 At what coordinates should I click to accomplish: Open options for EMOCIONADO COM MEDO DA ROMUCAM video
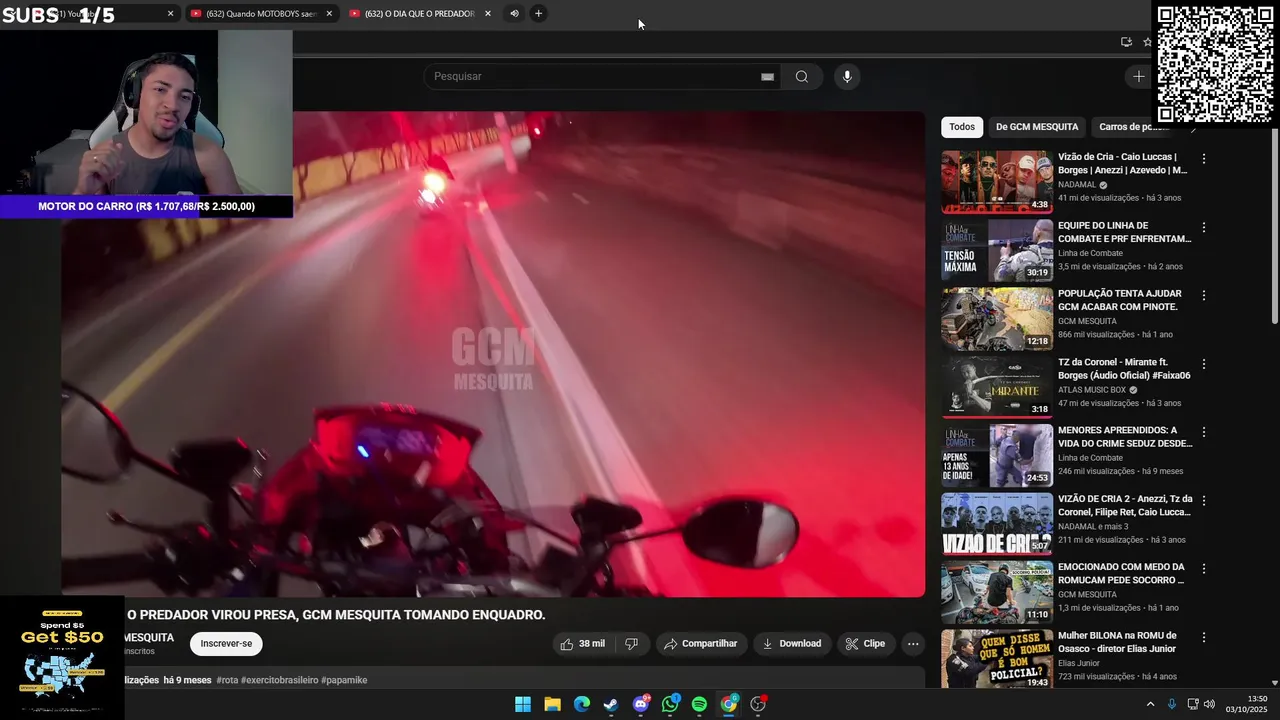click(1204, 569)
